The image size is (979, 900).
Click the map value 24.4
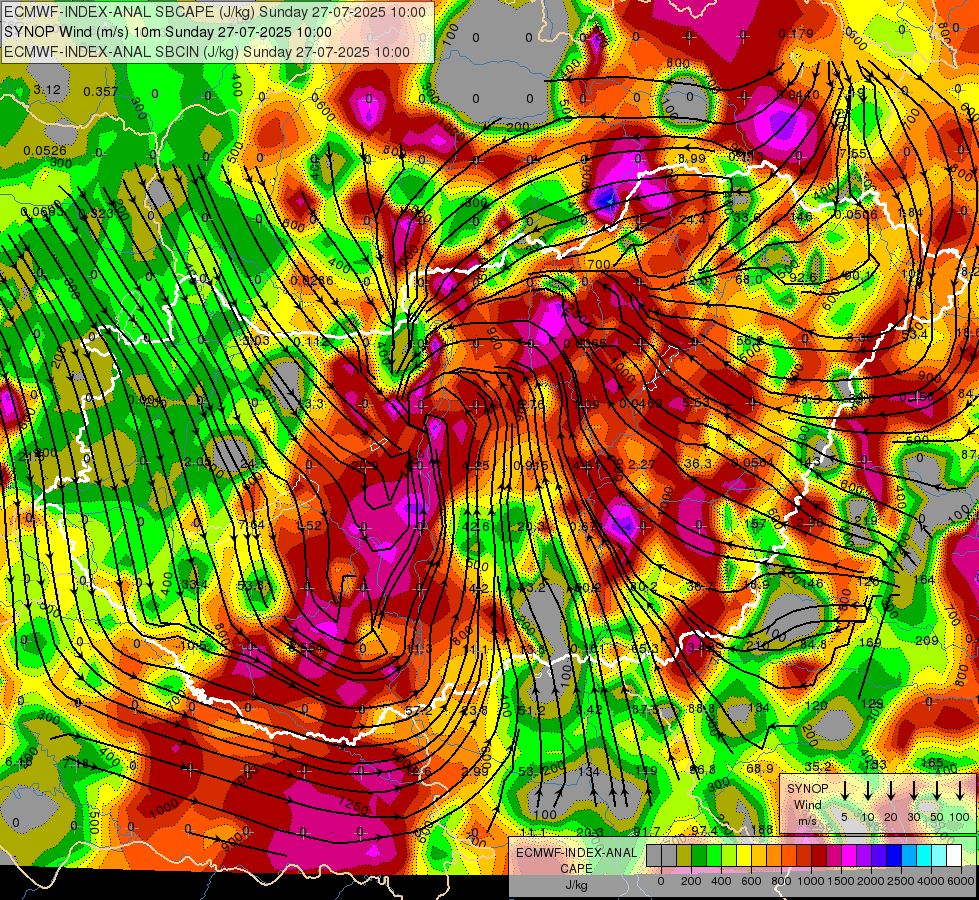[693, 219]
